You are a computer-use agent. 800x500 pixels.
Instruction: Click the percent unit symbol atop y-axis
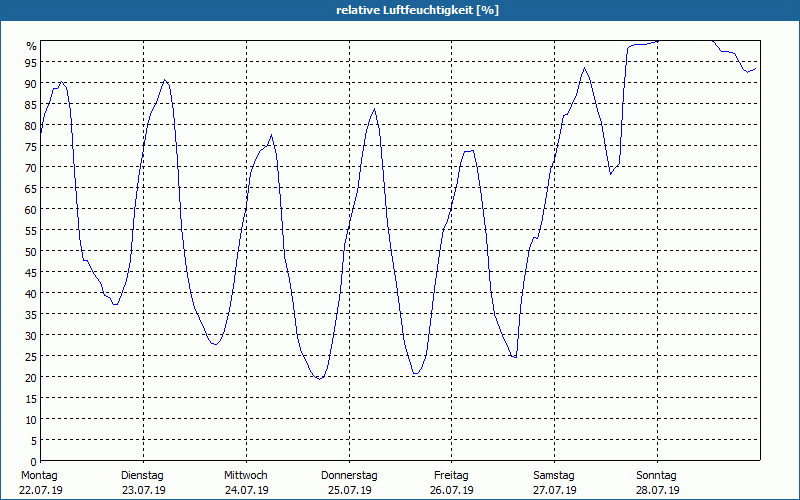click(32, 46)
